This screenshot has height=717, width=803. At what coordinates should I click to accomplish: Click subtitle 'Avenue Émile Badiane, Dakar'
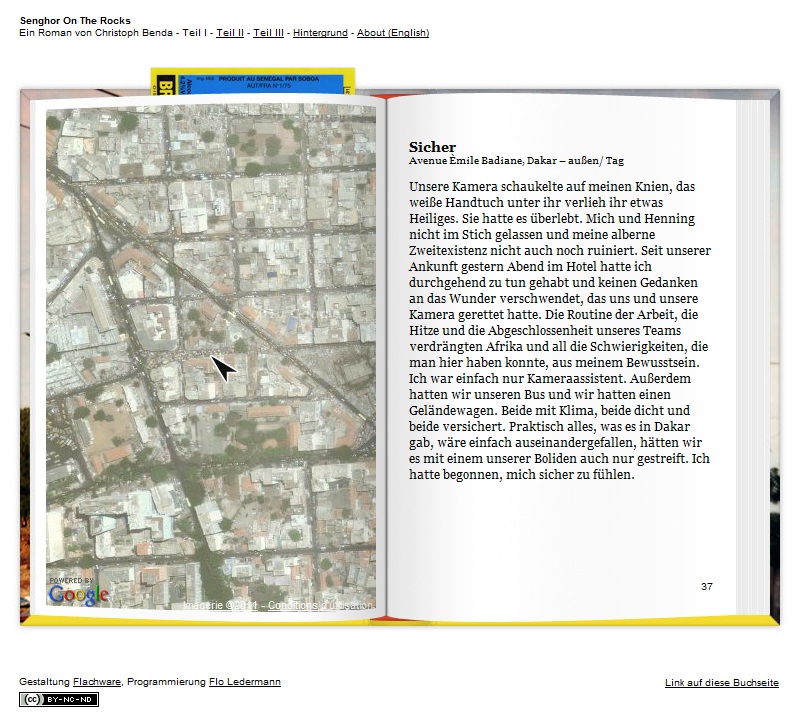coord(482,161)
